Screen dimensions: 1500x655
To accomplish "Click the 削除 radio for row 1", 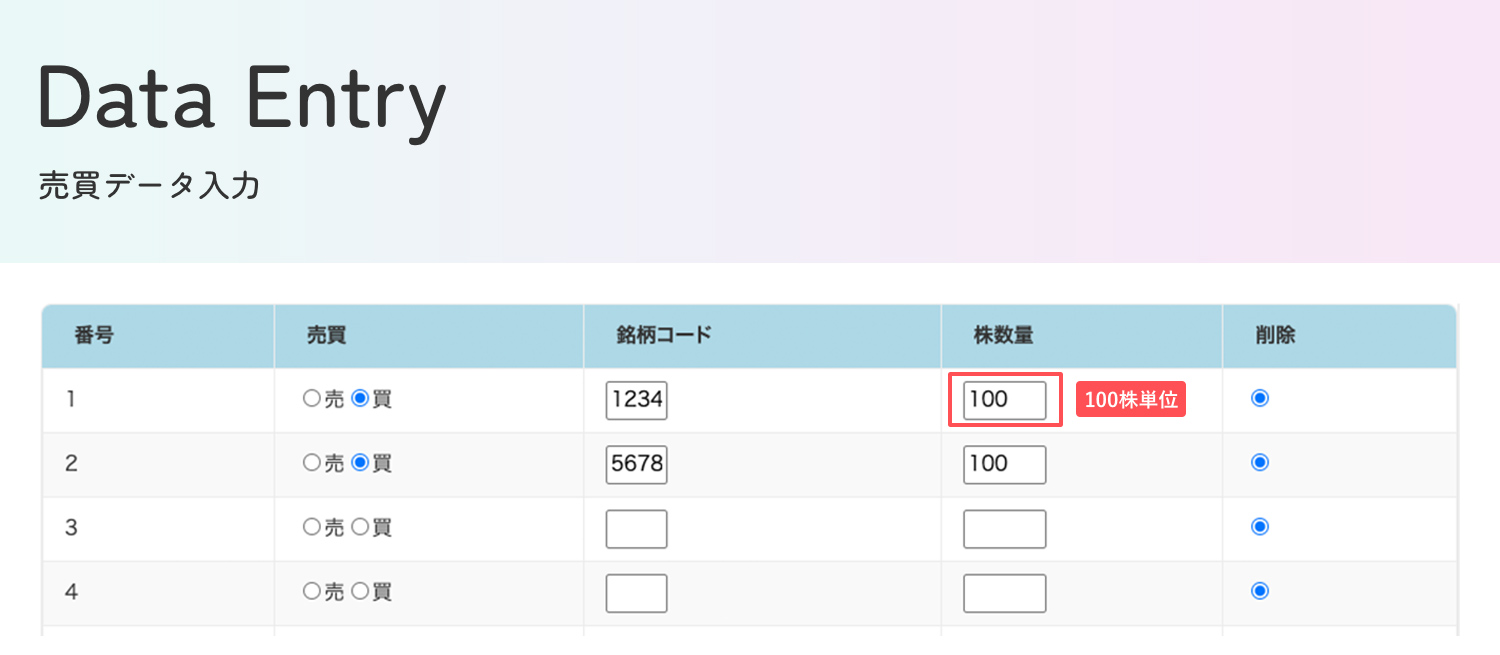I will (1260, 399).
